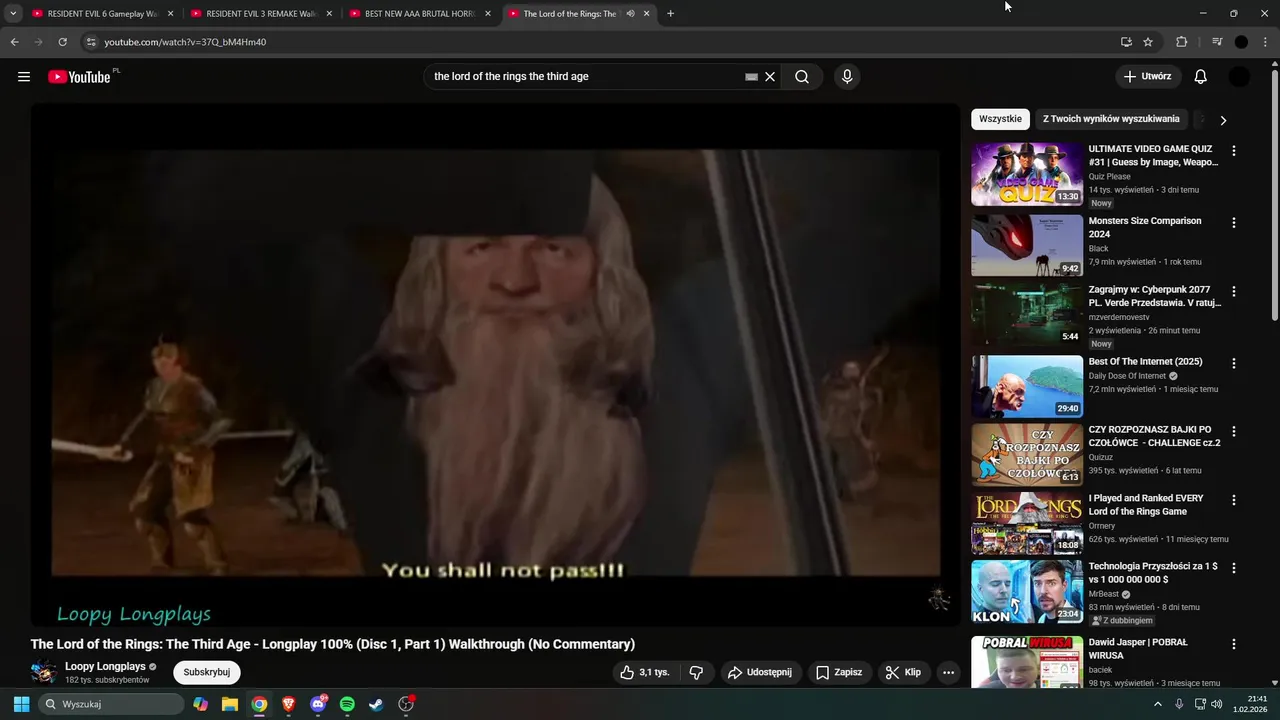Open Chrome extensions puzzle icon
This screenshot has width=1280, height=720.
coord(1182,42)
